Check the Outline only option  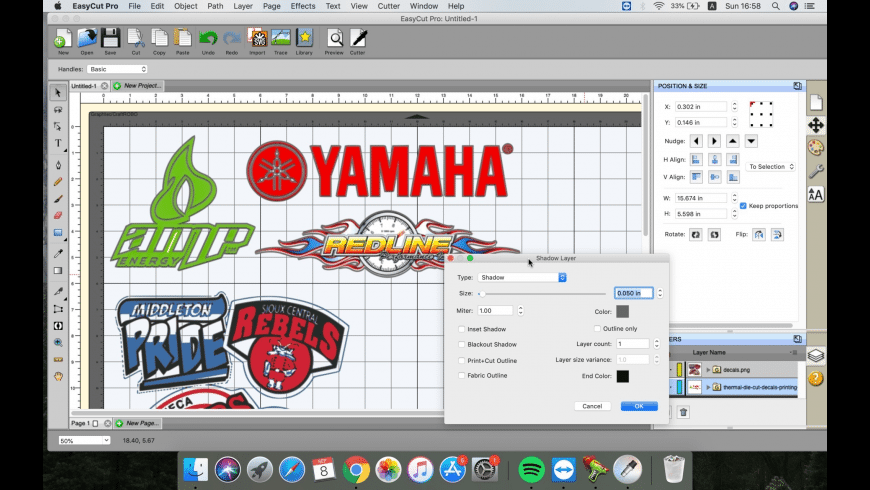[x=597, y=329]
